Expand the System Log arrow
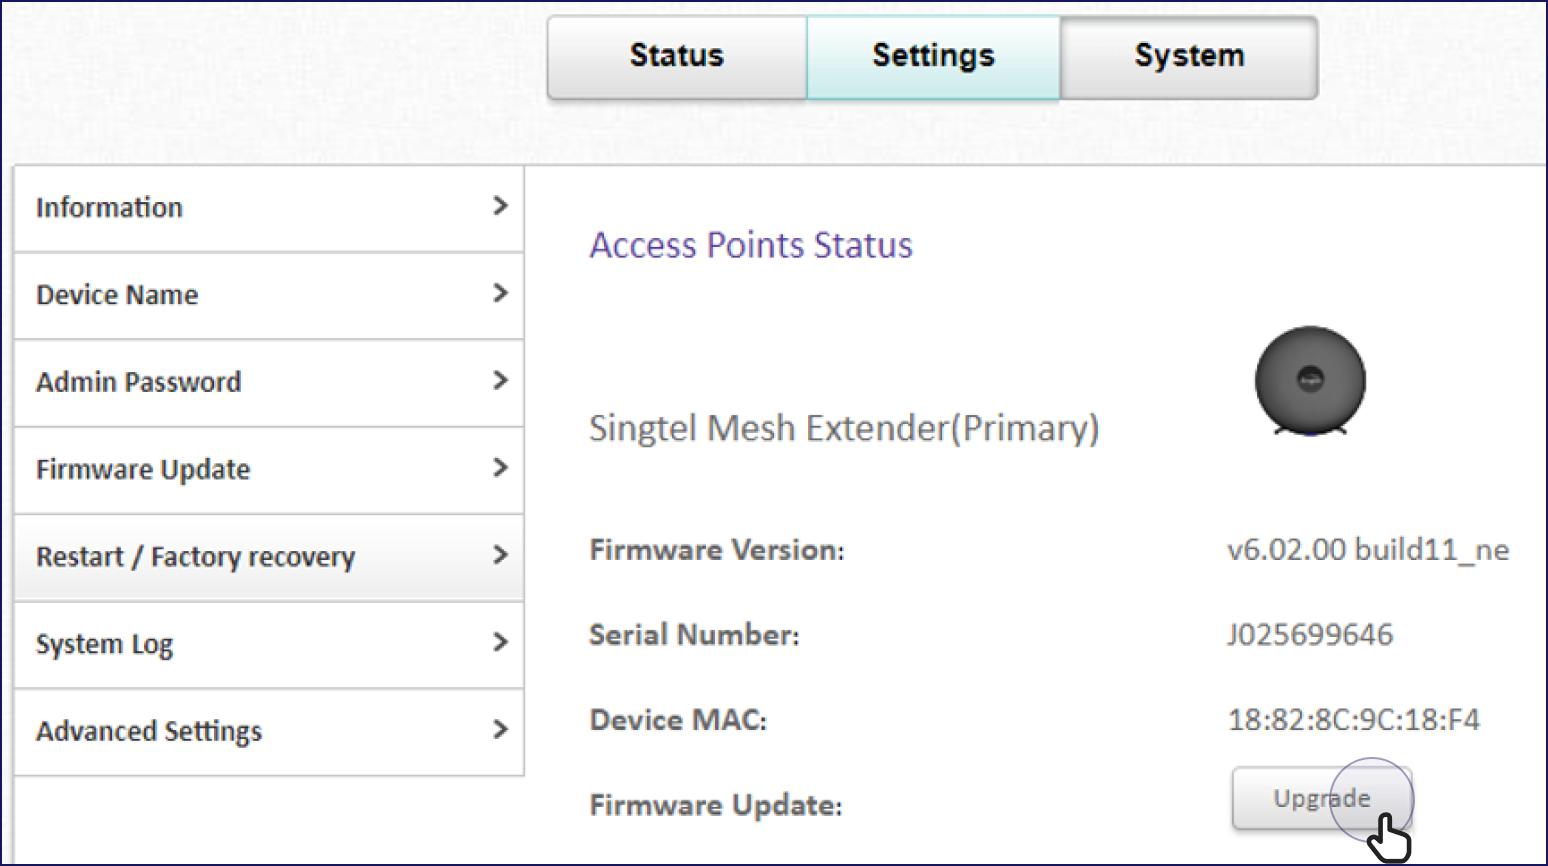The width and height of the screenshot is (1548, 866). (x=500, y=642)
